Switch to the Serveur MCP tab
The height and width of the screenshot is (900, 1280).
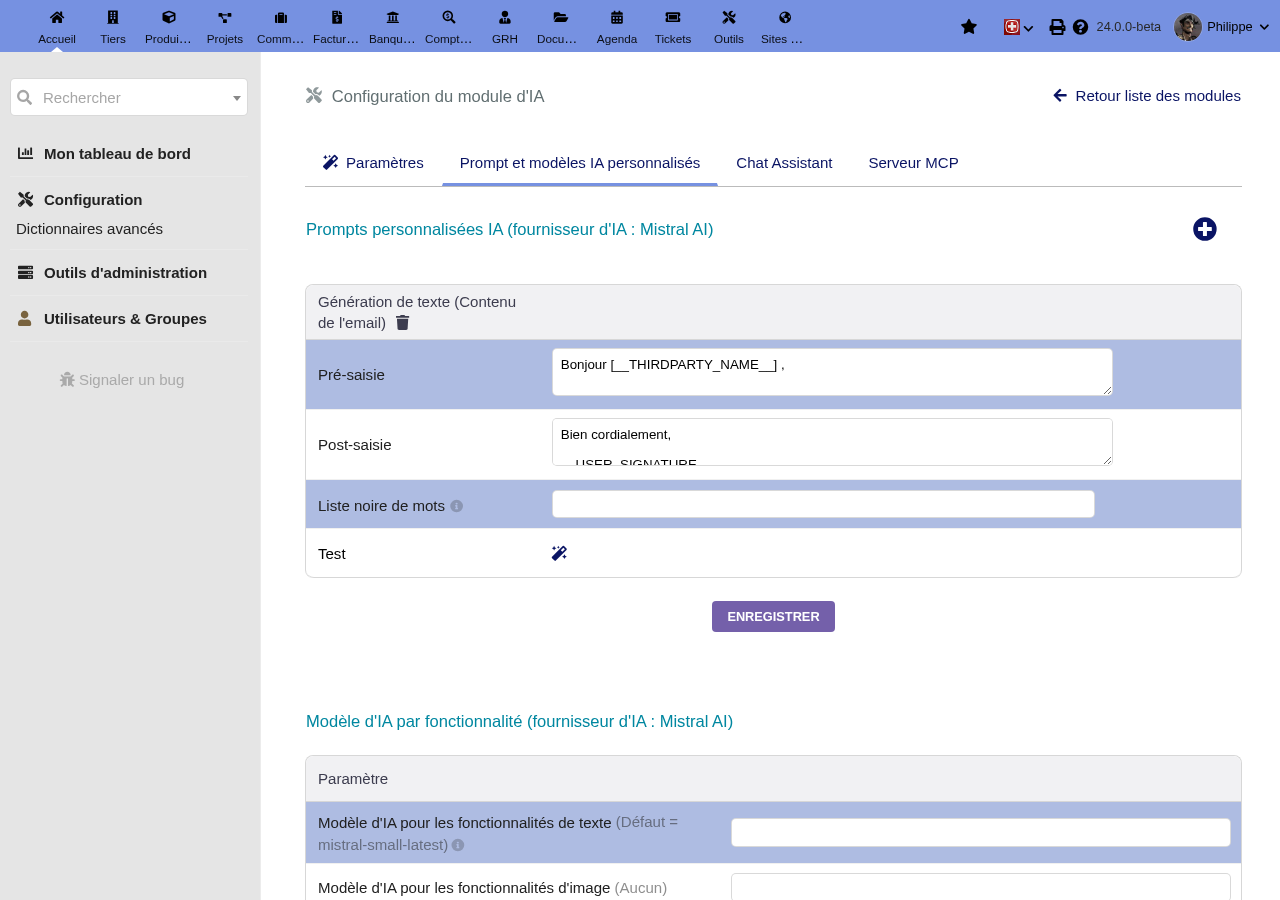pyautogui.click(x=913, y=163)
